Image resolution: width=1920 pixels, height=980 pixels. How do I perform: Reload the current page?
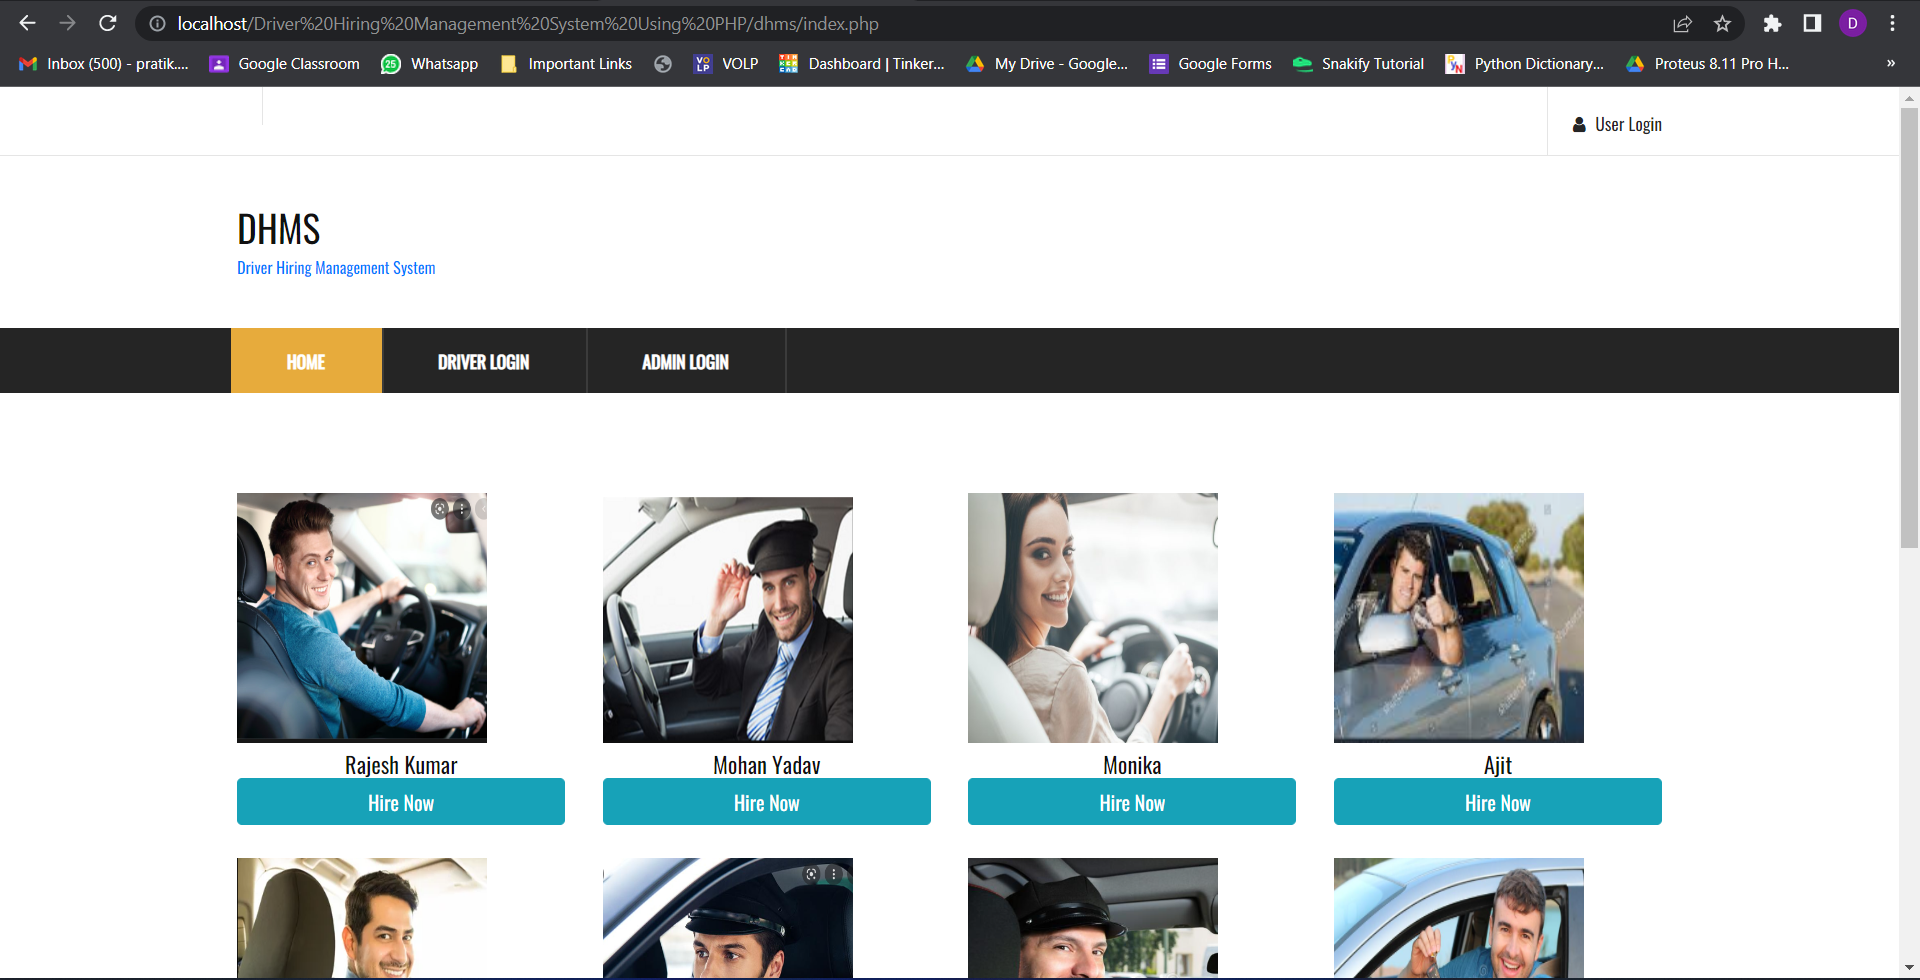107,23
